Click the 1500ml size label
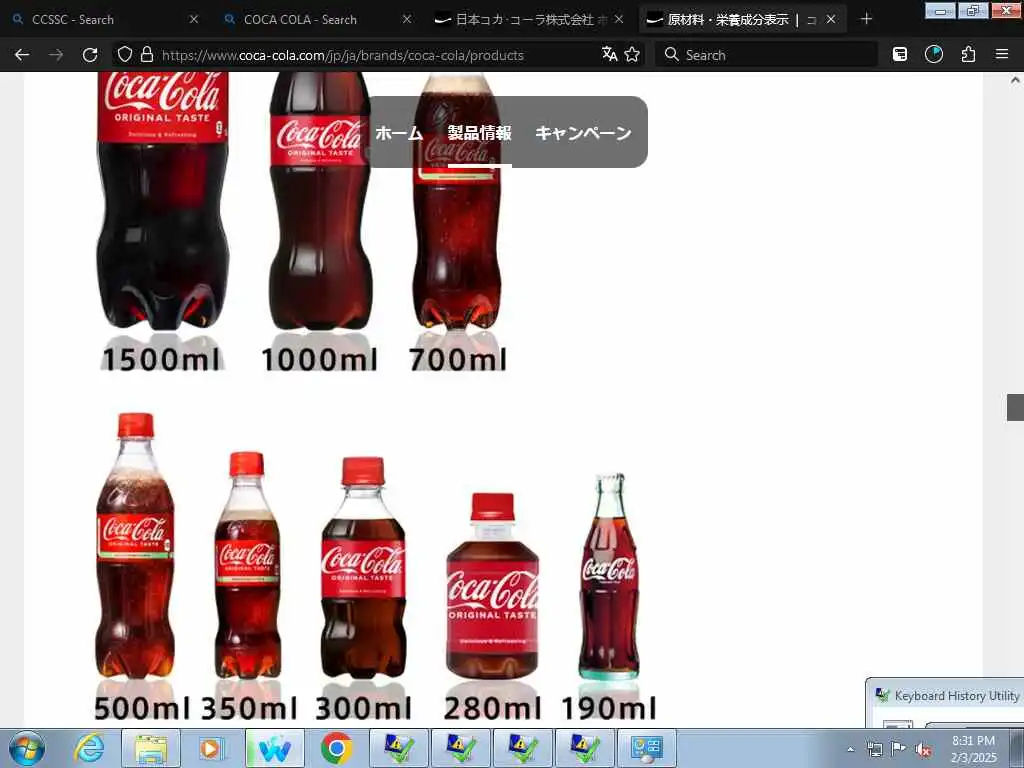The image size is (1024, 768). click(x=161, y=359)
